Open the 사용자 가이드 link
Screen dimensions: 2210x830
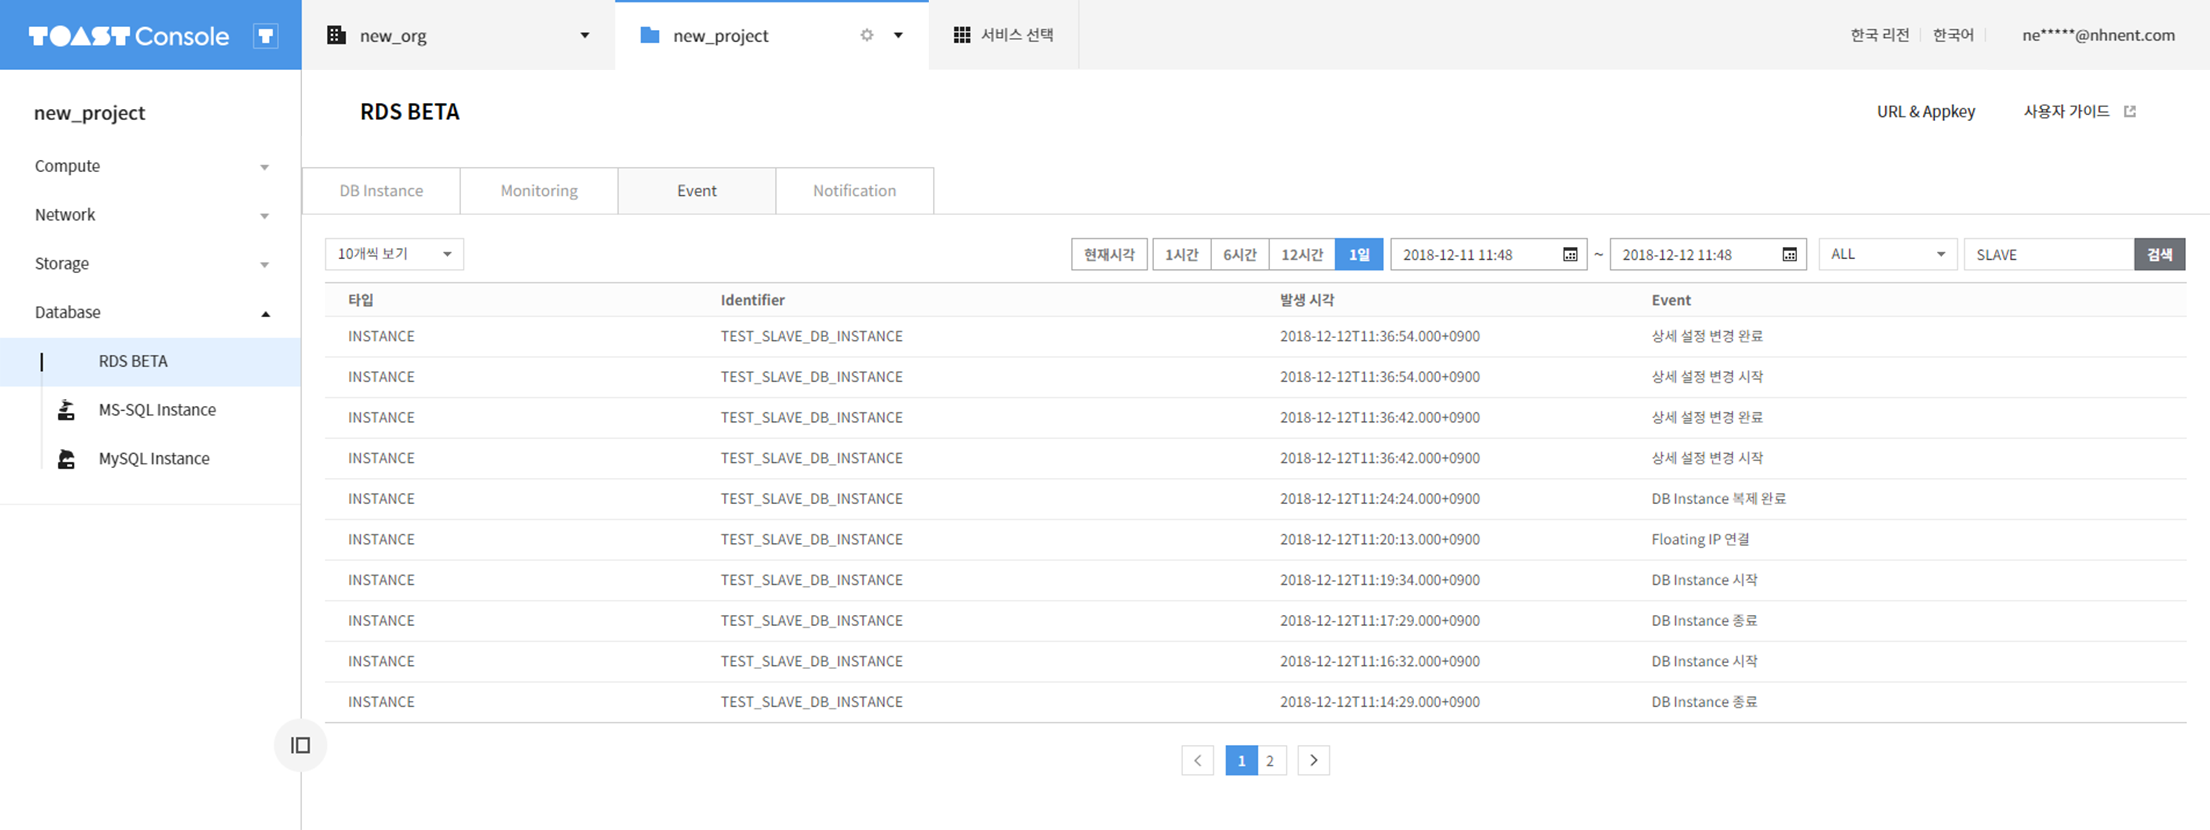2066,111
